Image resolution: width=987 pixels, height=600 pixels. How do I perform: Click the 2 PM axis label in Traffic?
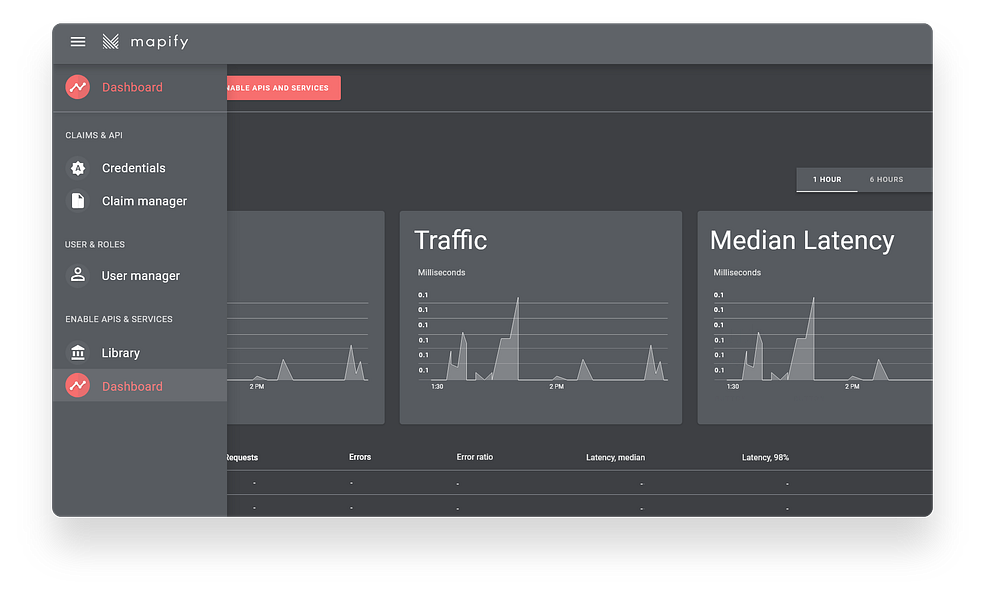point(556,387)
